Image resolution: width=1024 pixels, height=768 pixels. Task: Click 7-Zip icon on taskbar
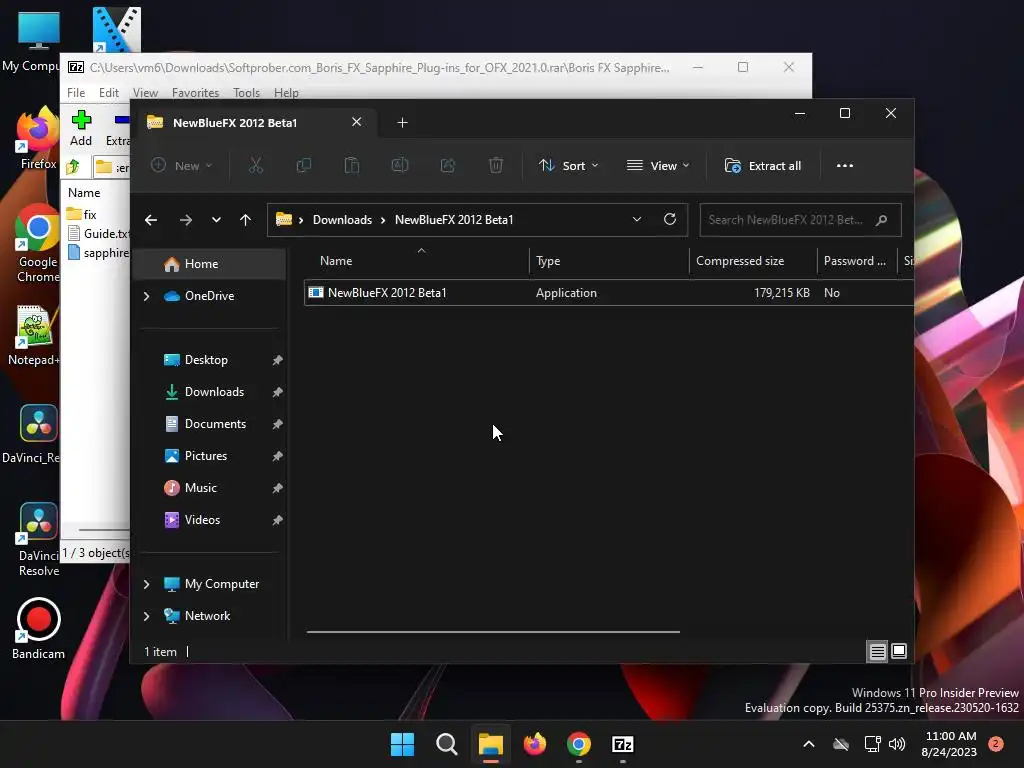pyautogui.click(x=622, y=744)
